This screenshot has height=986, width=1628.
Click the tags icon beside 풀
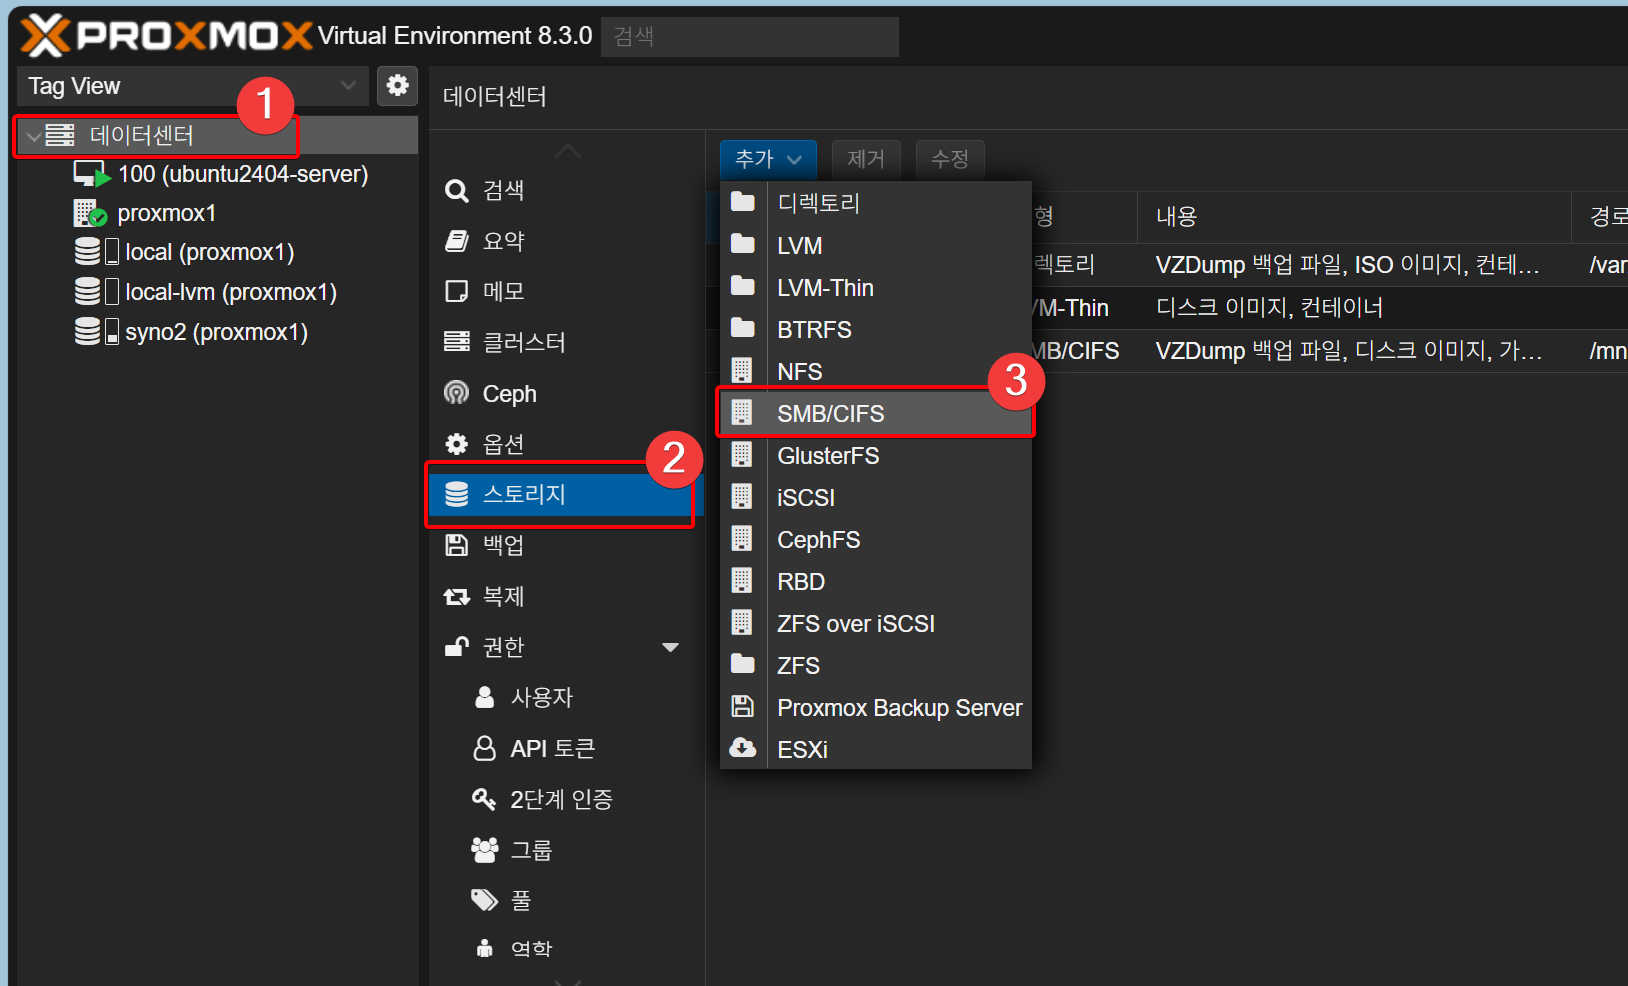point(485,900)
